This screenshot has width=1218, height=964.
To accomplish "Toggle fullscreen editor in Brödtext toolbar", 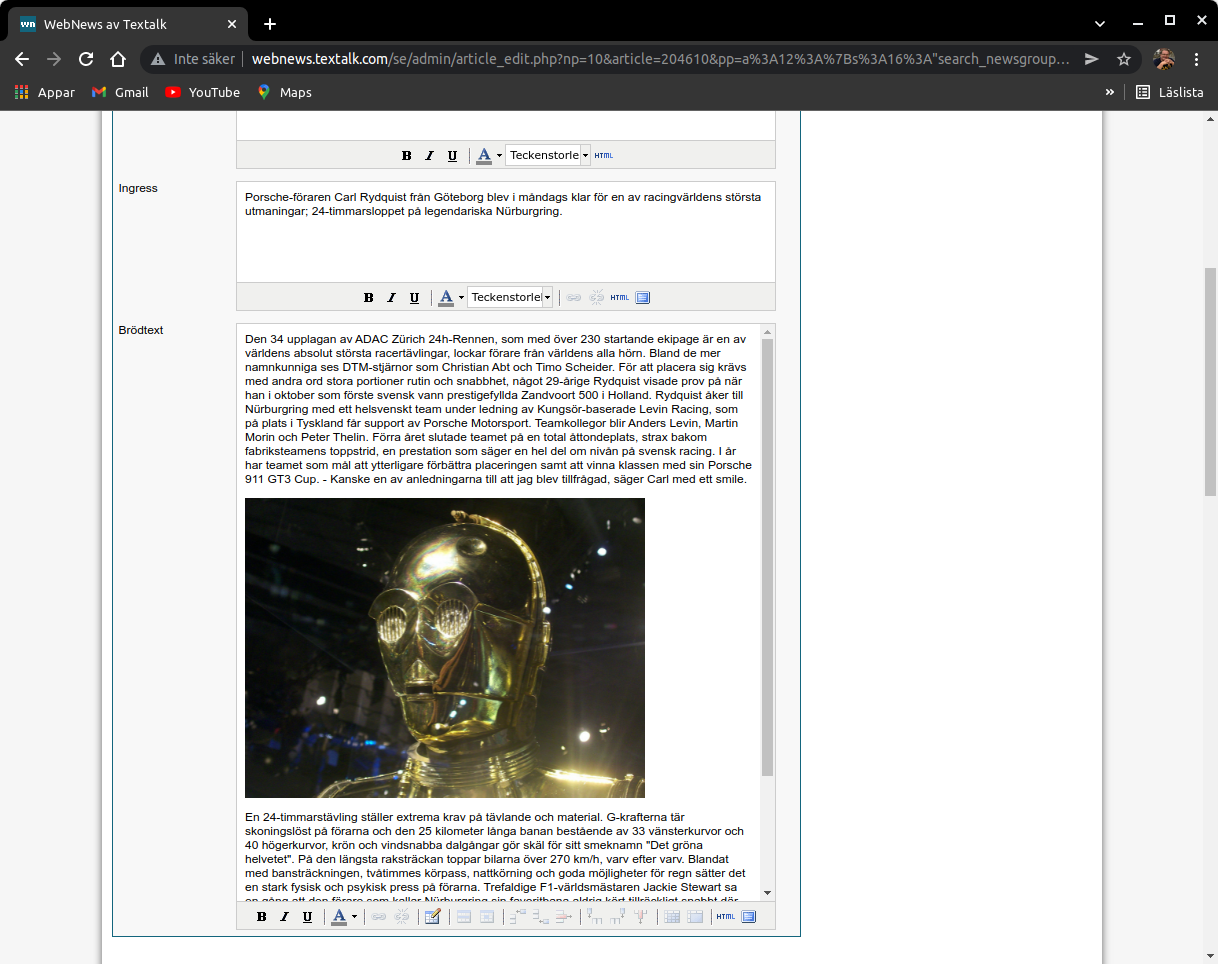I will tap(749, 916).
